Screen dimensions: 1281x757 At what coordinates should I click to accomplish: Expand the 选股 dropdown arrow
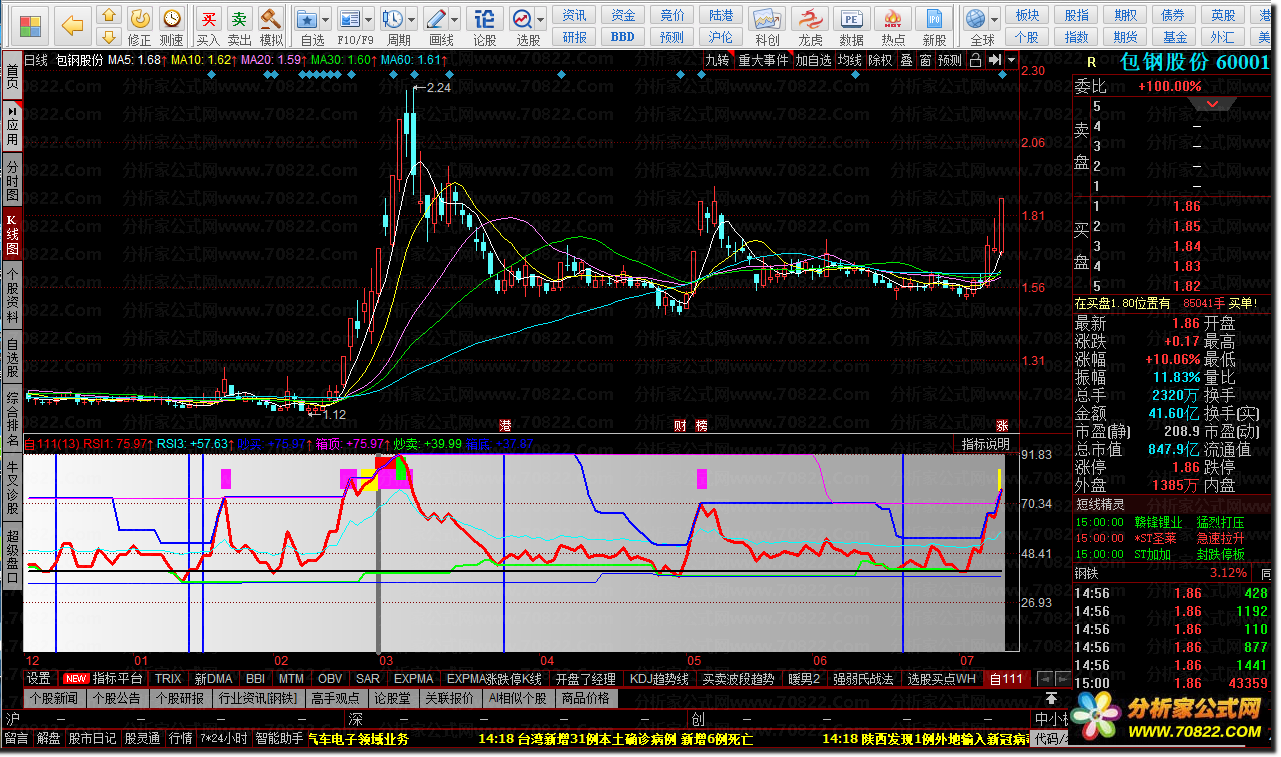point(541,19)
